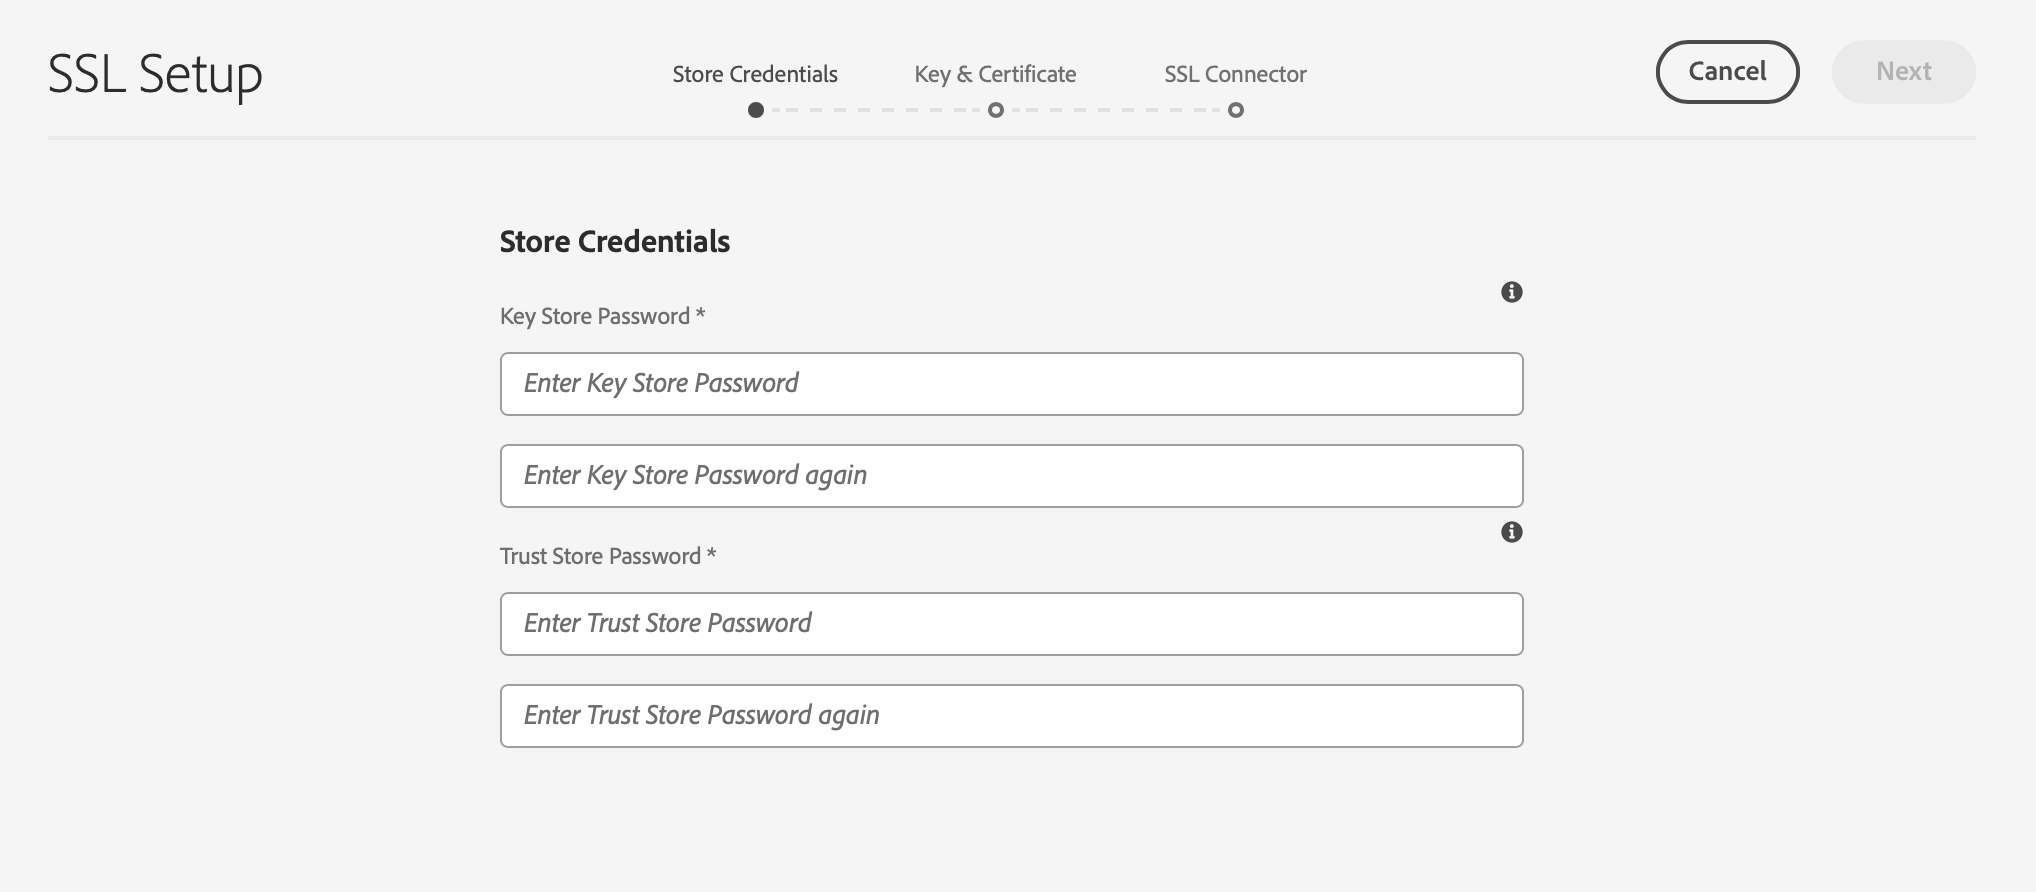Screen dimensions: 2036x892
Task: Click the dashed line before SSL Connector dot
Action: tap(1116, 110)
